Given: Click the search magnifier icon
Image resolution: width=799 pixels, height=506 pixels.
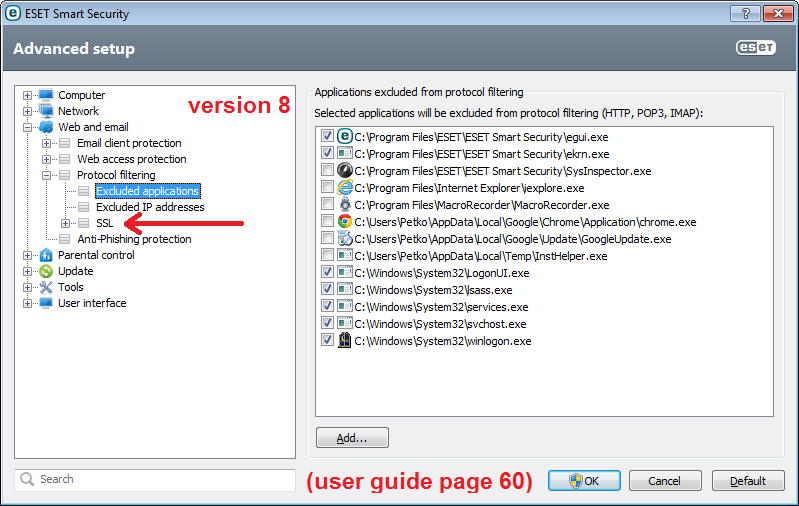Looking at the screenshot, I should tap(27, 479).
